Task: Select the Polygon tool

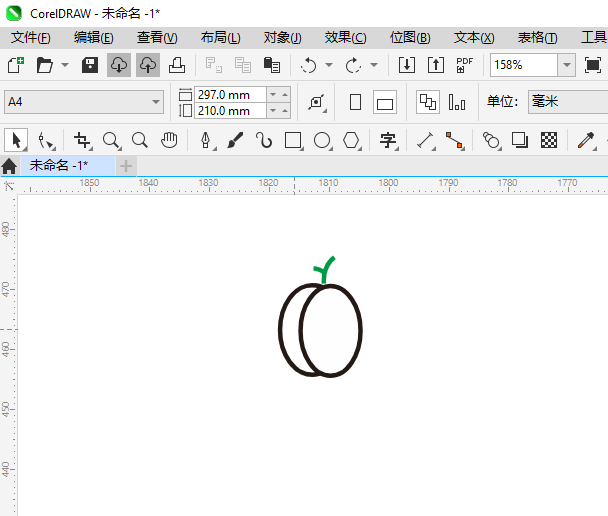Action: 351,140
